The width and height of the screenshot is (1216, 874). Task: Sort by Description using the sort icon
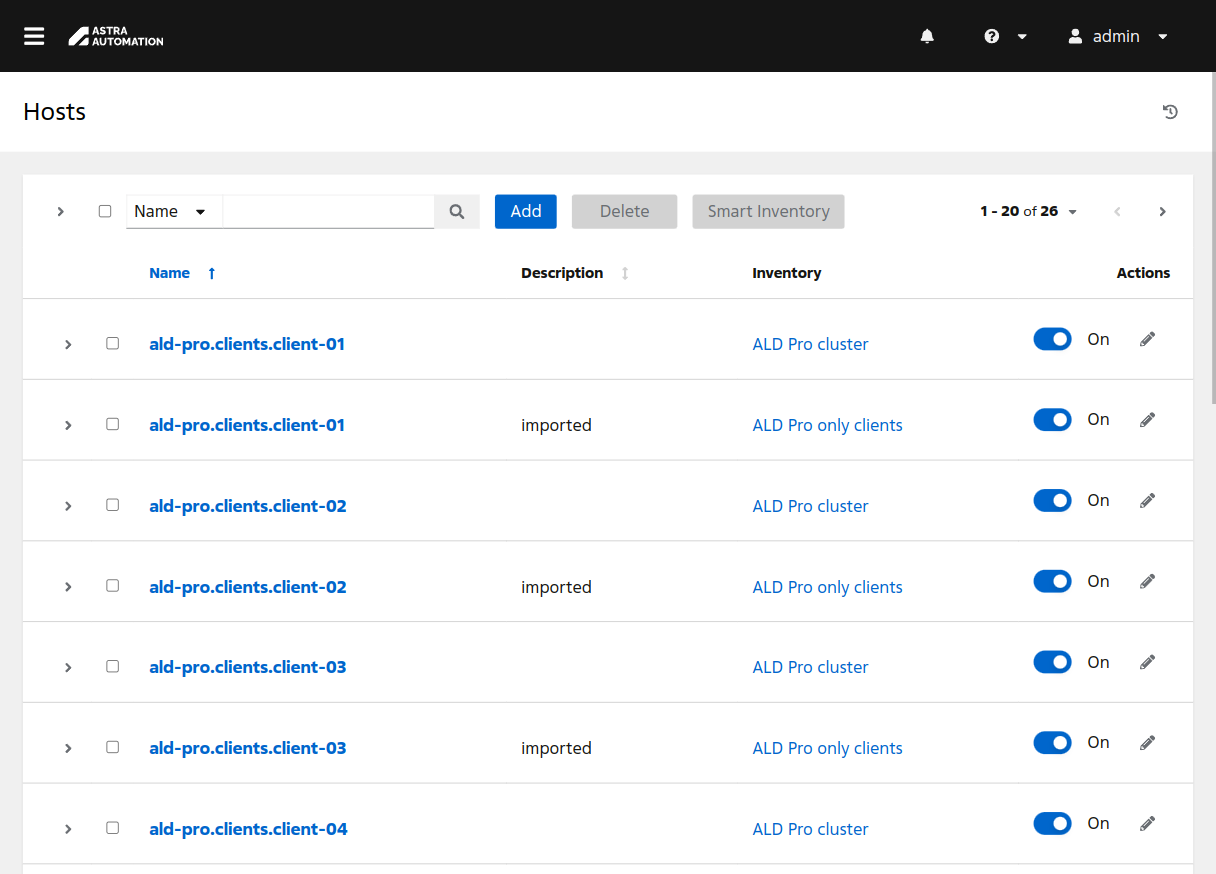click(x=625, y=273)
